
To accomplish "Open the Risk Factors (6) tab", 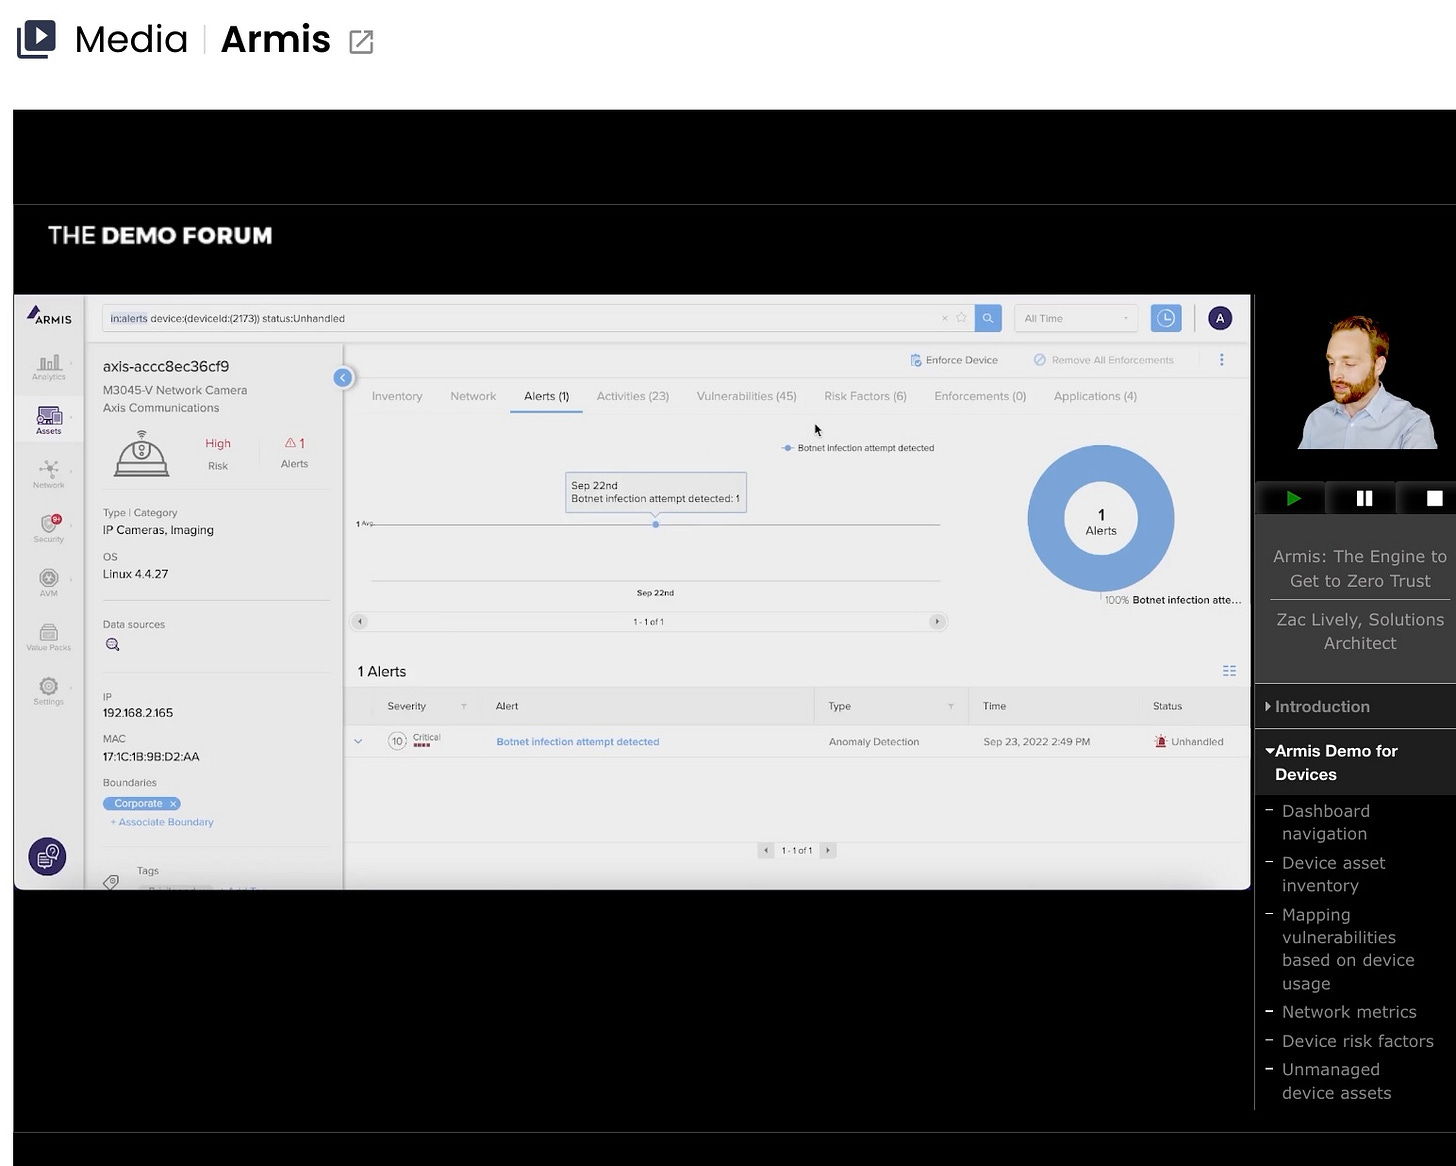I will click(865, 396).
